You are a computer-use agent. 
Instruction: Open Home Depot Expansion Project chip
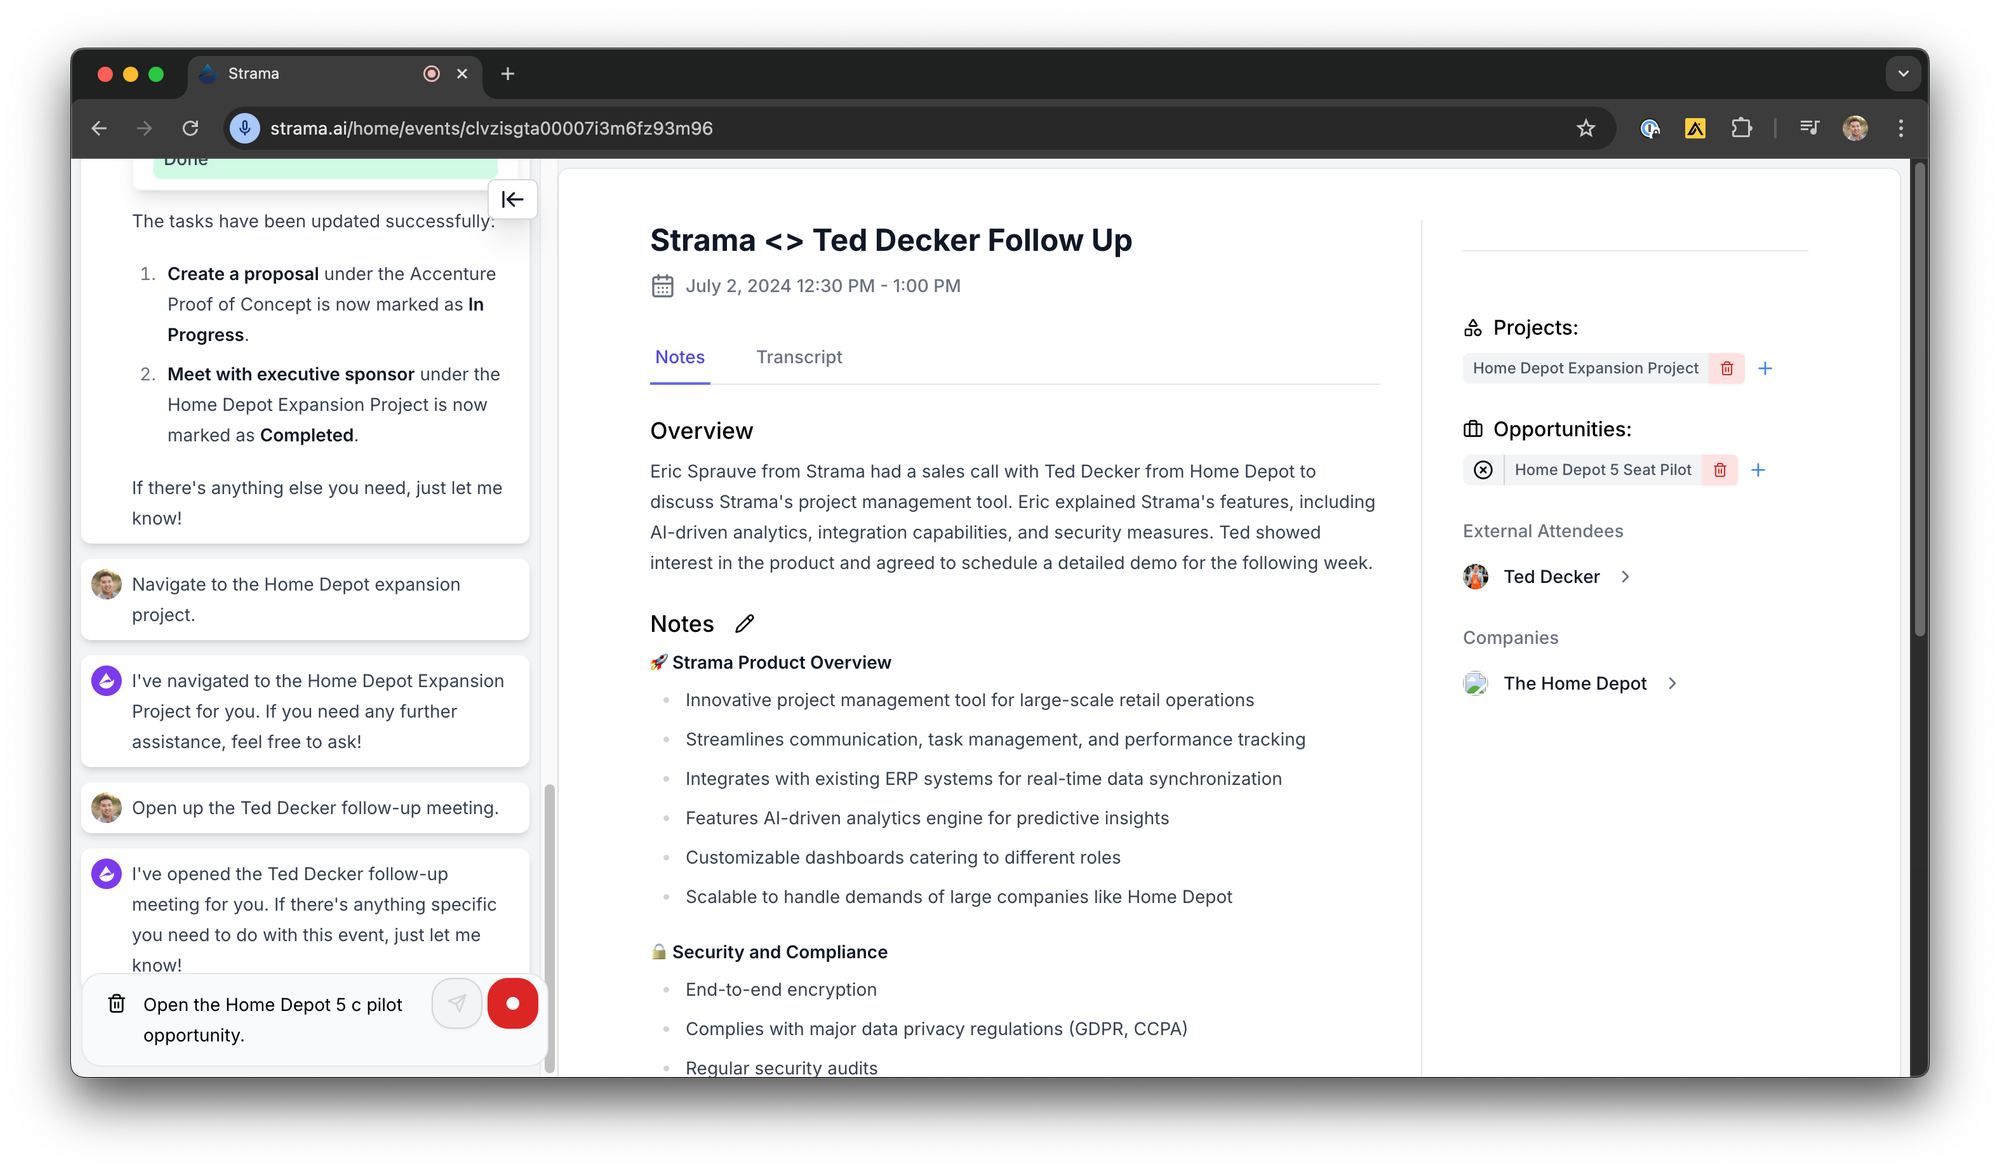click(x=1585, y=368)
